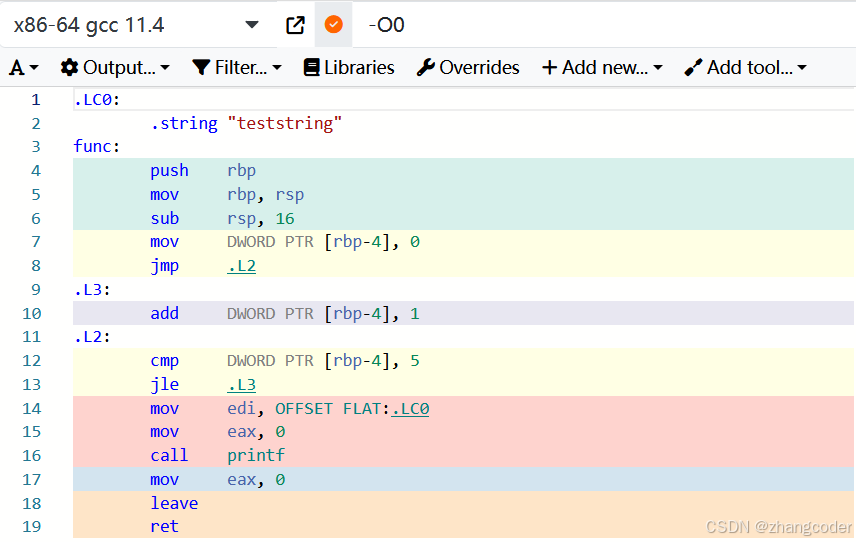Open the Add new dropdown
The height and width of the screenshot is (542, 856).
pyautogui.click(x=602, y=68)
